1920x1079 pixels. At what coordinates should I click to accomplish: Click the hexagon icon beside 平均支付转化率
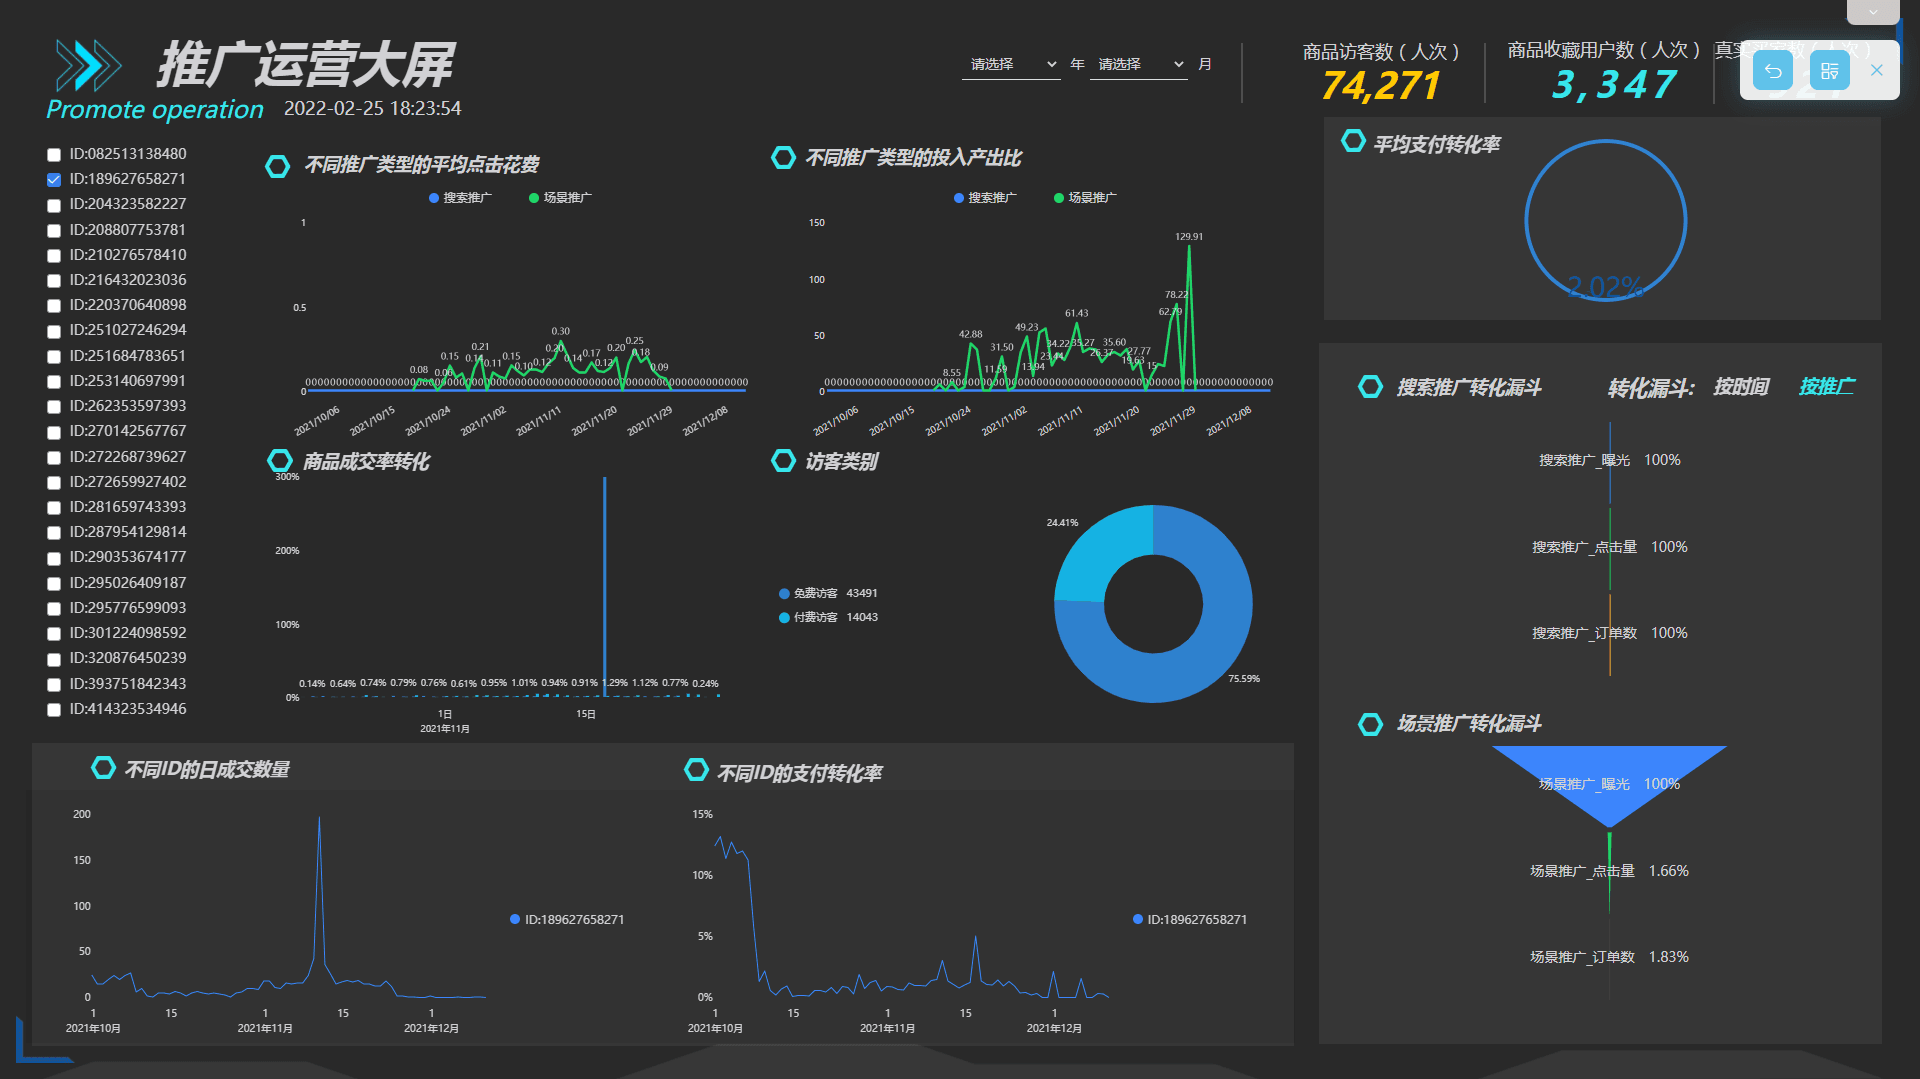point(1353,141)
